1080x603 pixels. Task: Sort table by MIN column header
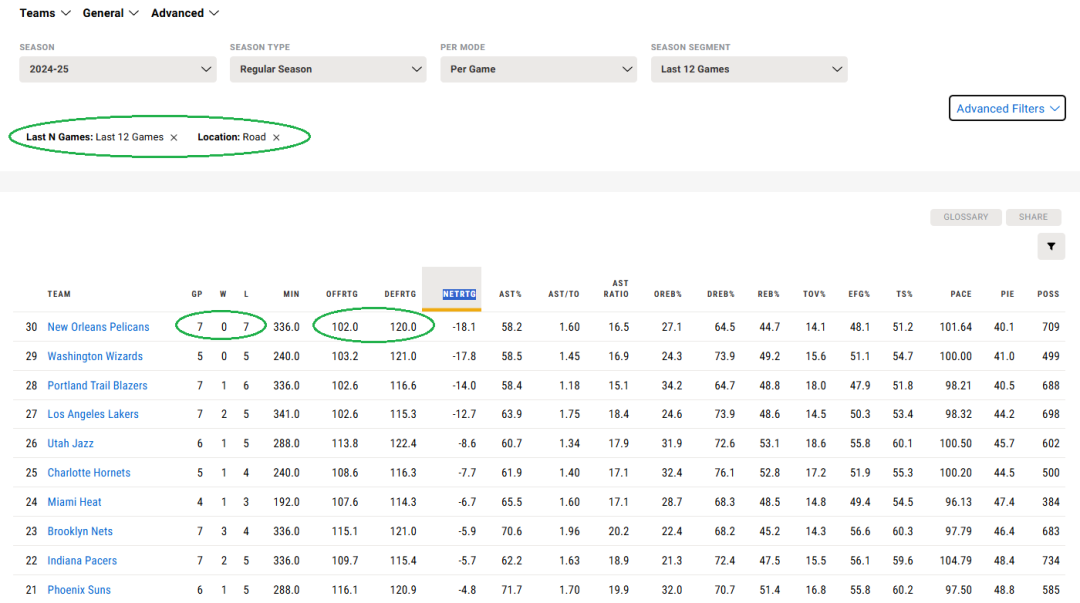(x=291, y=294)
